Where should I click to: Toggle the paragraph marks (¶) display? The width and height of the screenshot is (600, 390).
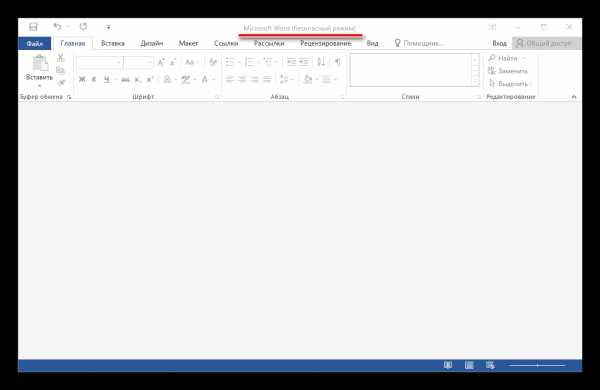tap(338, 62)
